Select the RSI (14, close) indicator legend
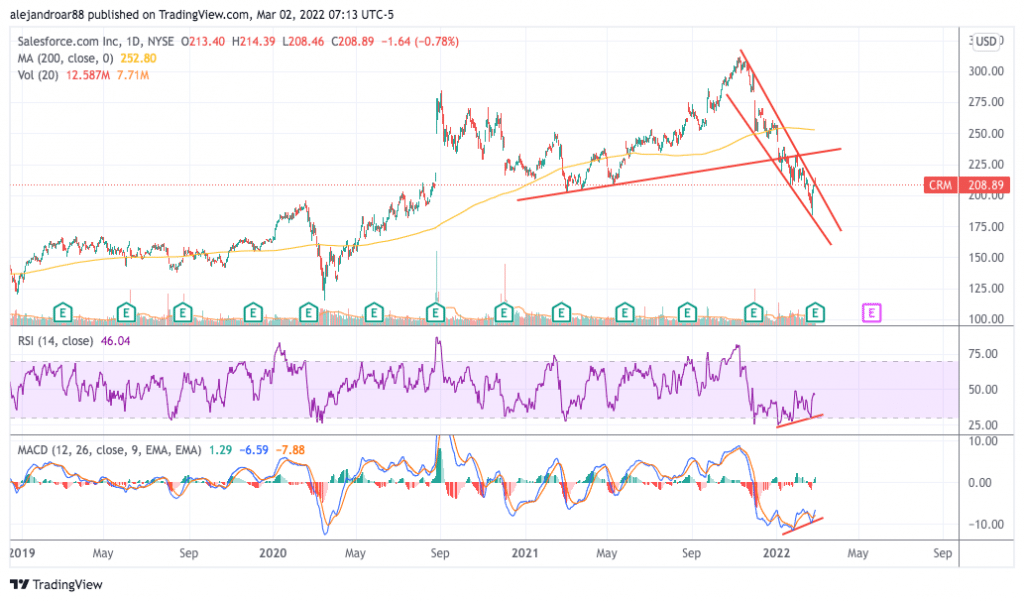The height and width of the screenshot is (602, 1024). point(55,341)
